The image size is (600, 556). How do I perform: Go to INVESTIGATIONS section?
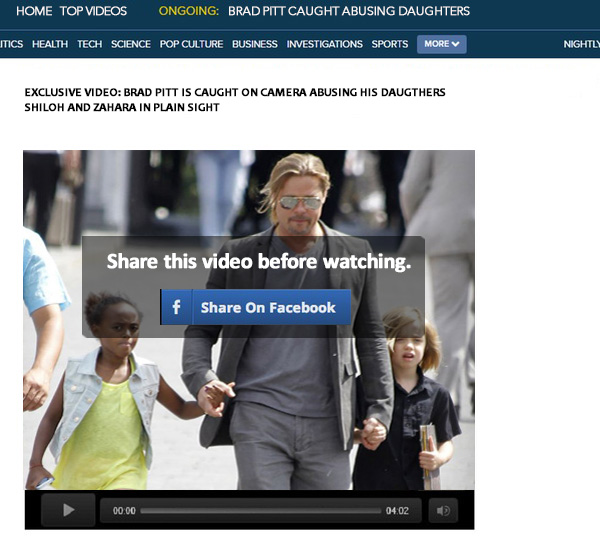[x=324, y=44]
